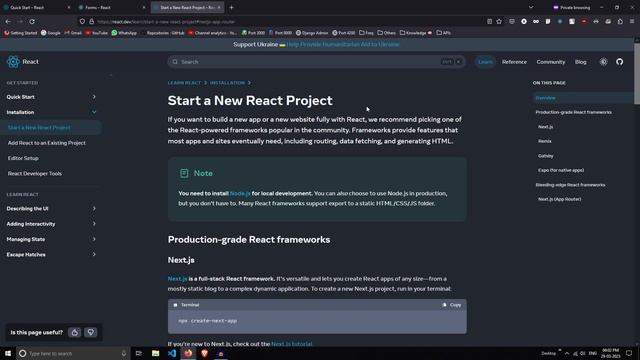Image resolution: width=640 pixels, height=360 pixels.
Task: Open the Reference nav item
Action: coord(514,62)
